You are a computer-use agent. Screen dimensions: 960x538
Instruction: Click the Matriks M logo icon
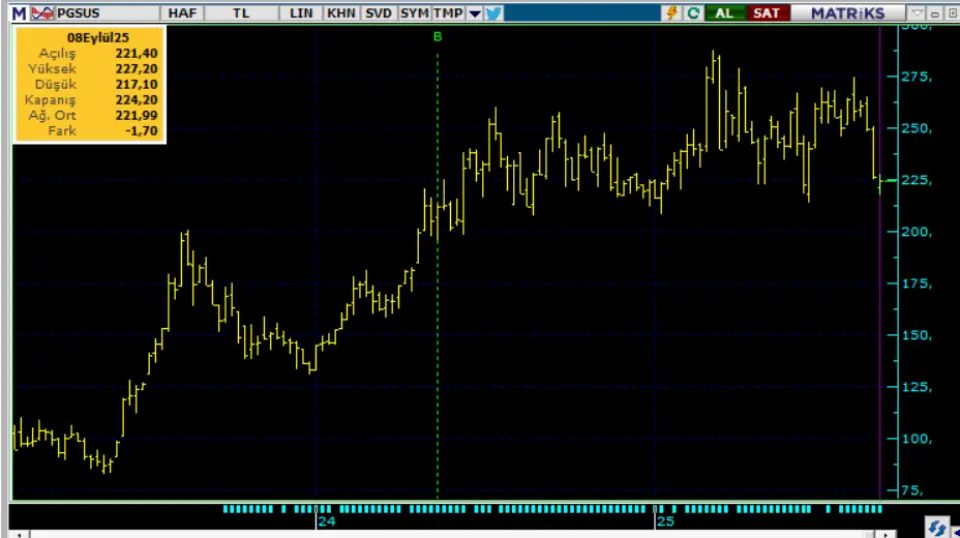point(18,13)
